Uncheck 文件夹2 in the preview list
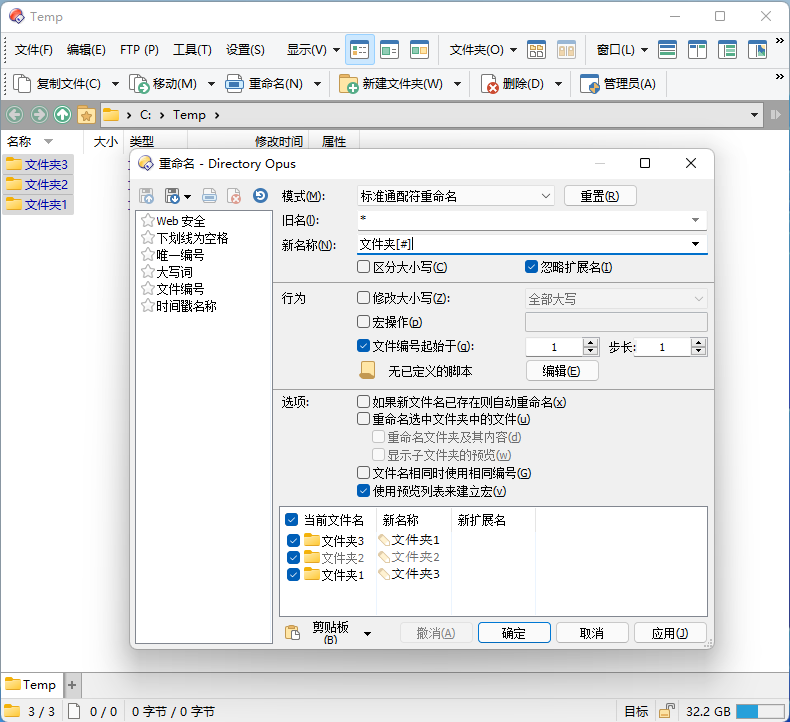Screen dimensions: 790x722 [x=293, y=557]
